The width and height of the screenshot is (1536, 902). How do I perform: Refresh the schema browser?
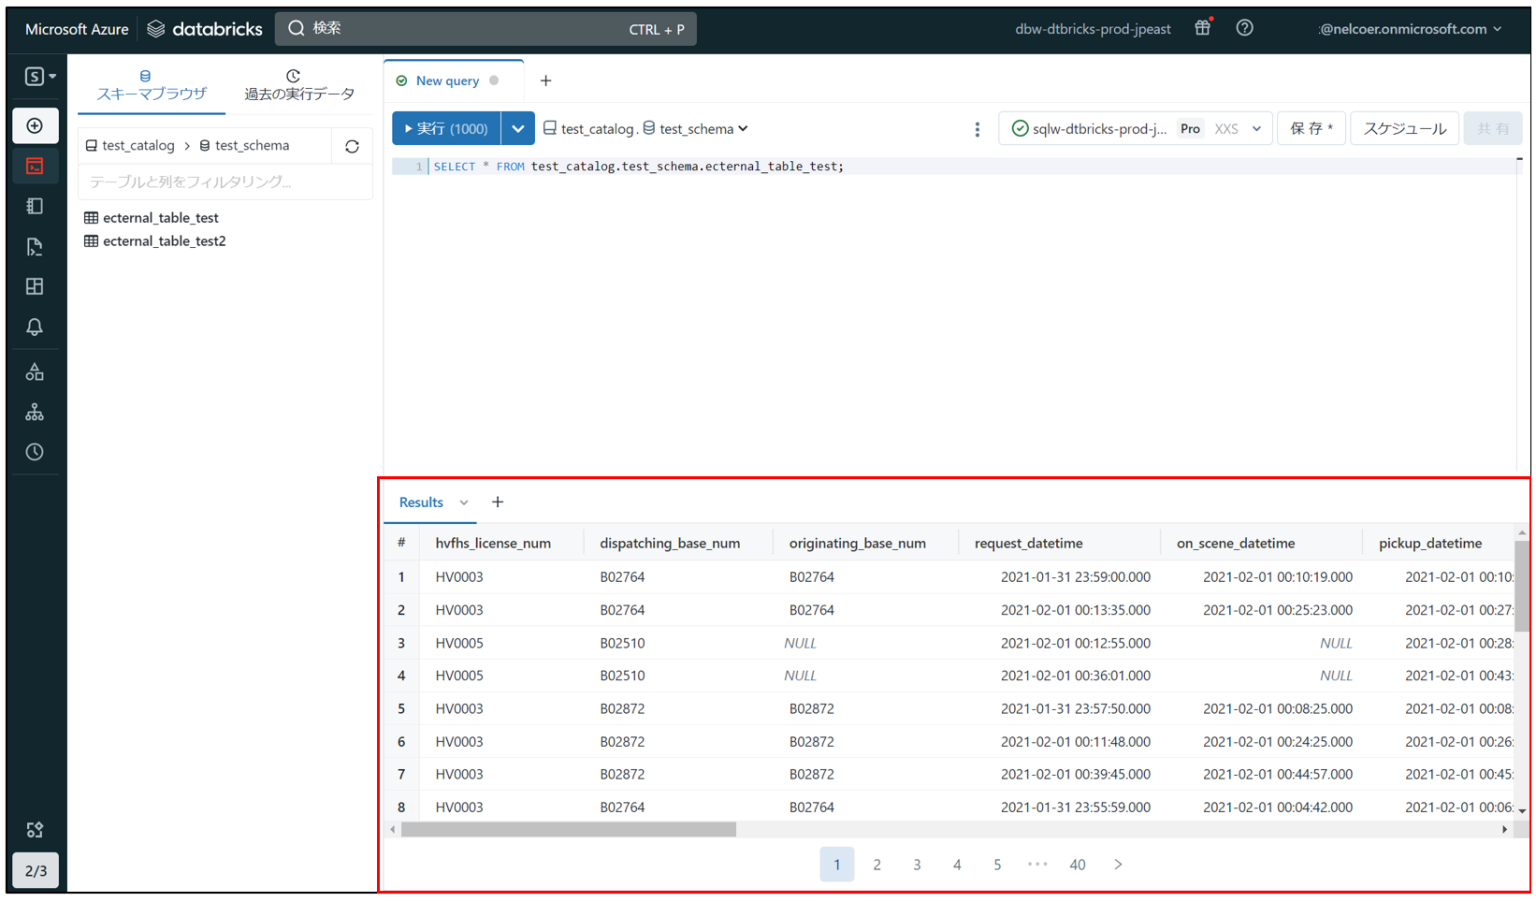click(352, 146)
